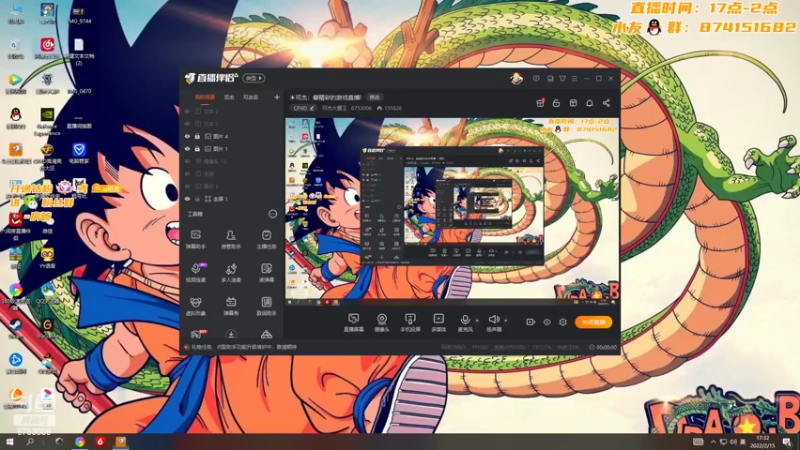This screenshot has width=800, height=450.
Task: Switch orientation pill next to the app logo
Action: pos(254,79)
